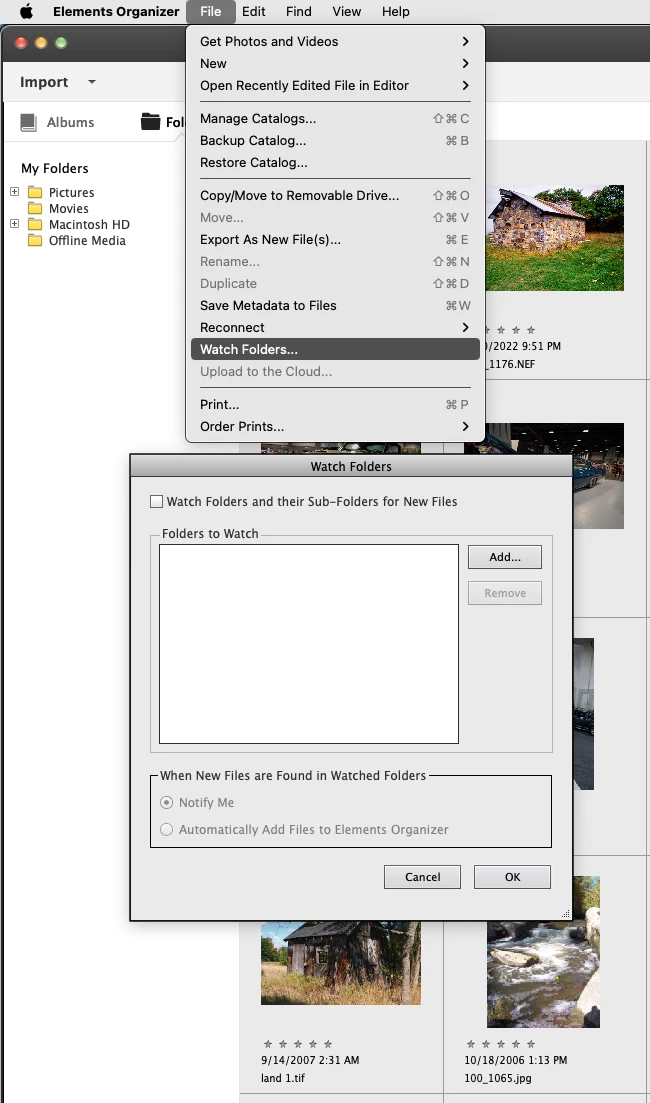Screen dimensions: 650x1103
Task: Open the Apple menu
Action: pyautogui.click(x=26, y=11)
